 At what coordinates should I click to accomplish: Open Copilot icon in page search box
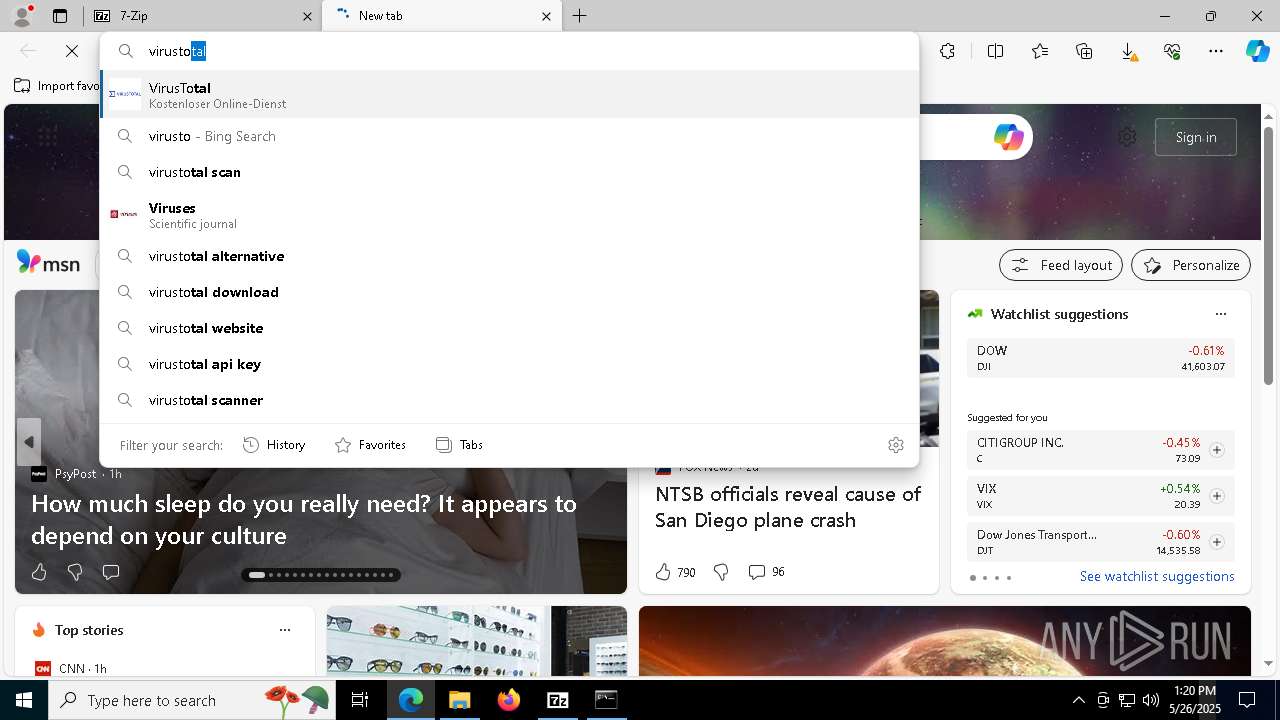1008,137
